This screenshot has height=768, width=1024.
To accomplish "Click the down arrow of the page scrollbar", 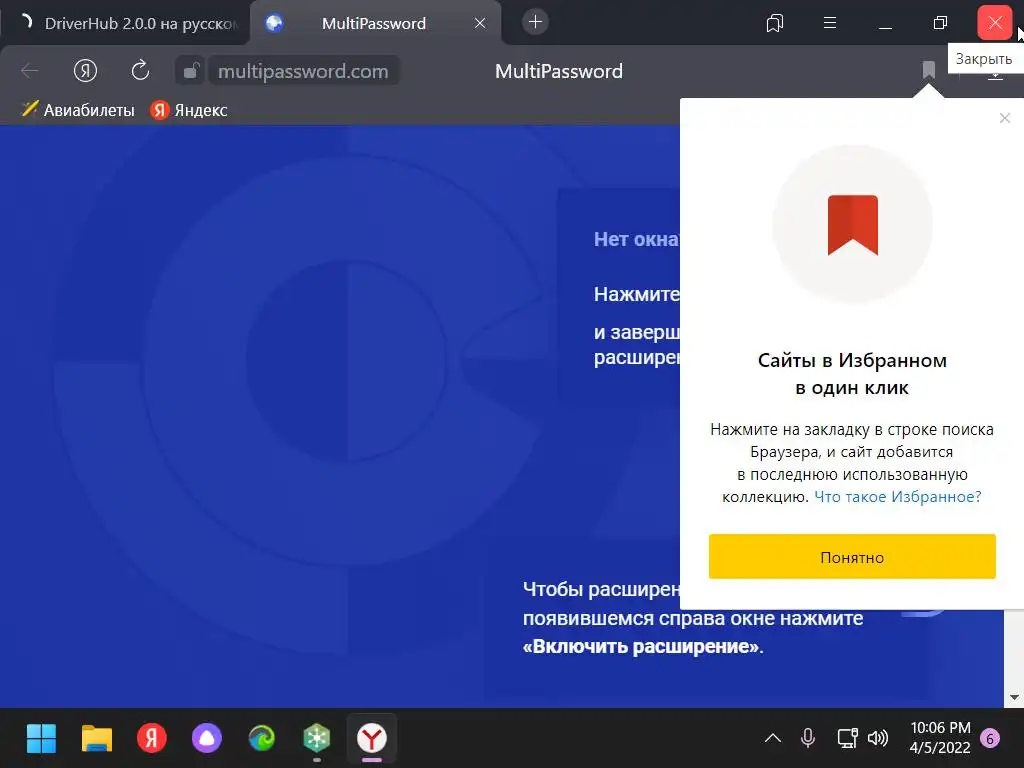I will 1014,697.
